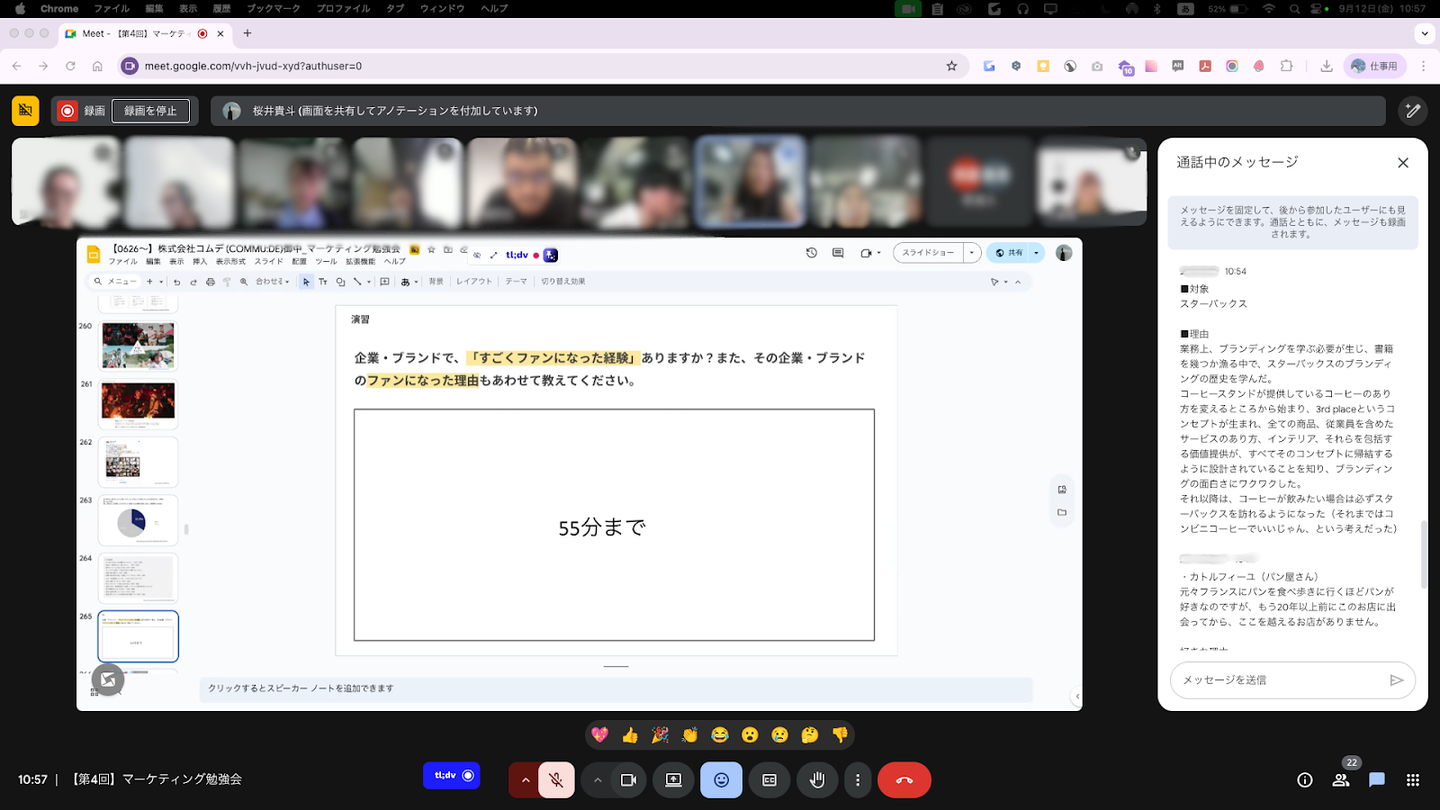The height and width of the screenshot is (810, 1440).
Task: Leave the call with red hangup button
Action: (x=904, y=780)
